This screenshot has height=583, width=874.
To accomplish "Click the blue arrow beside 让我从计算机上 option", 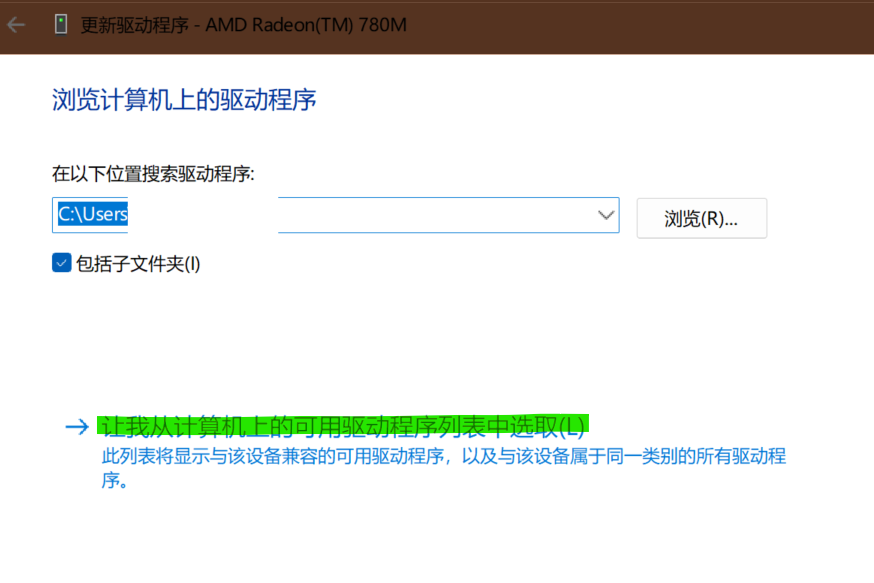I will [x=77, y=427].
